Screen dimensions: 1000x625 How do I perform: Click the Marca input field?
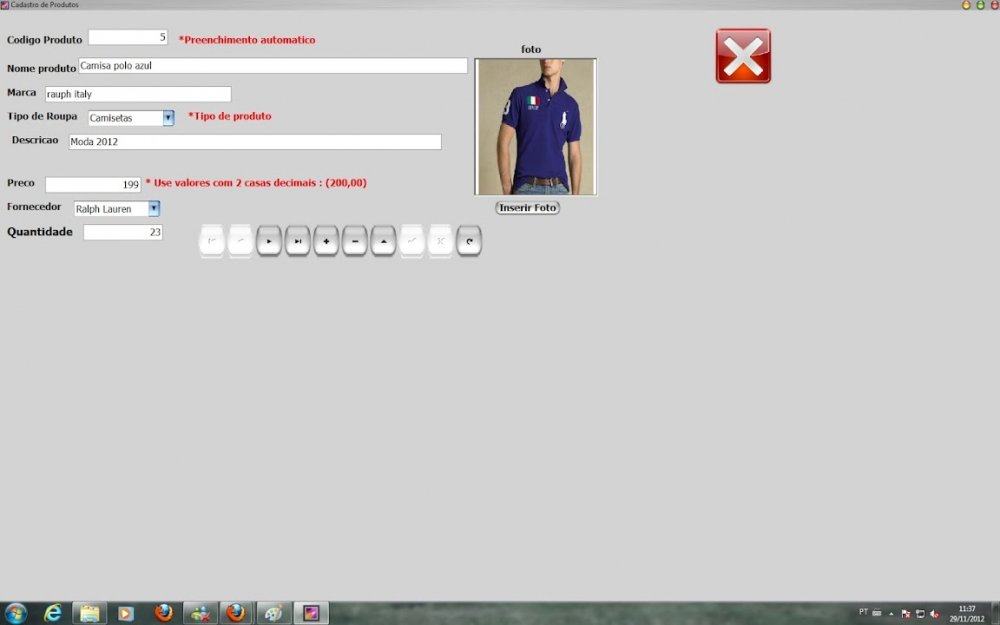click(x=138, y=94)
